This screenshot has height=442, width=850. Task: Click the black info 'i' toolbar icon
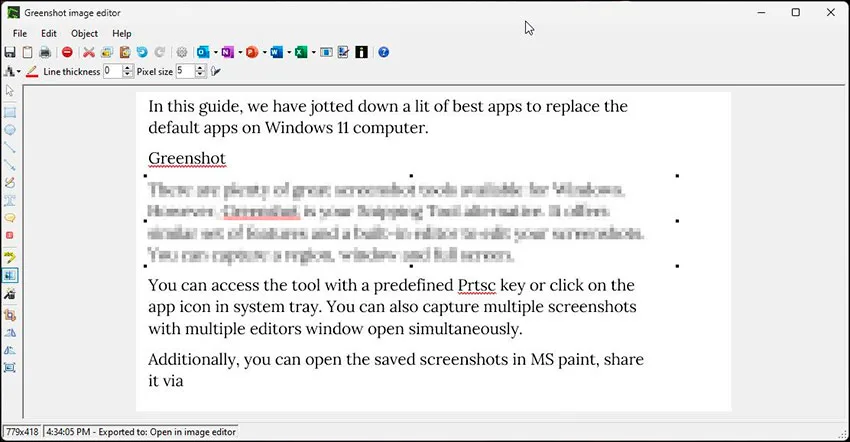tap(362, 52)
